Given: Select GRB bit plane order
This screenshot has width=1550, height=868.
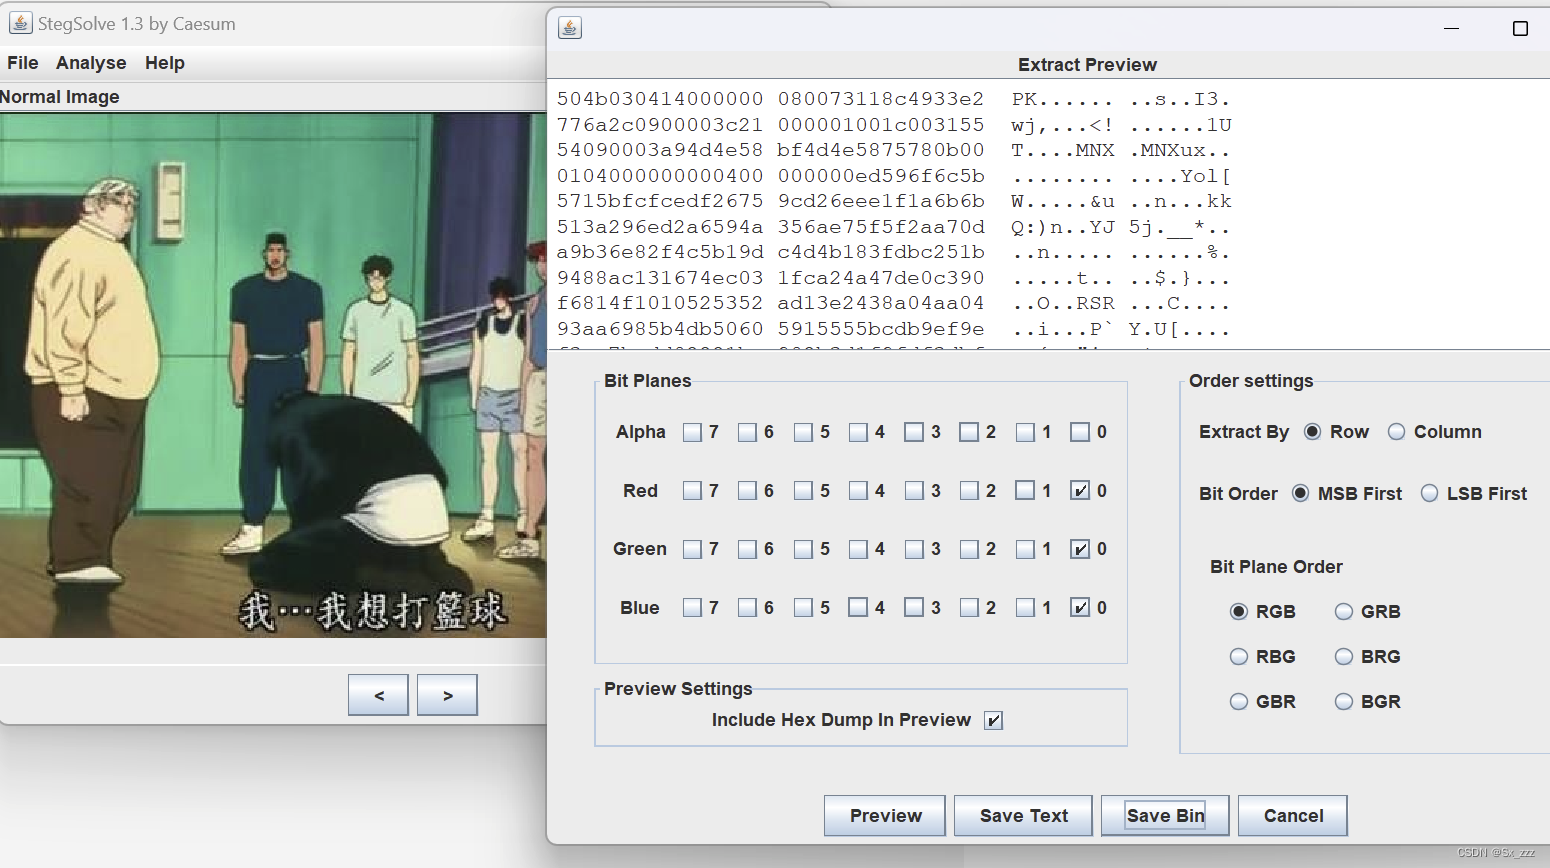Looking at the screenshot, I should click(x=1344, y=611).
